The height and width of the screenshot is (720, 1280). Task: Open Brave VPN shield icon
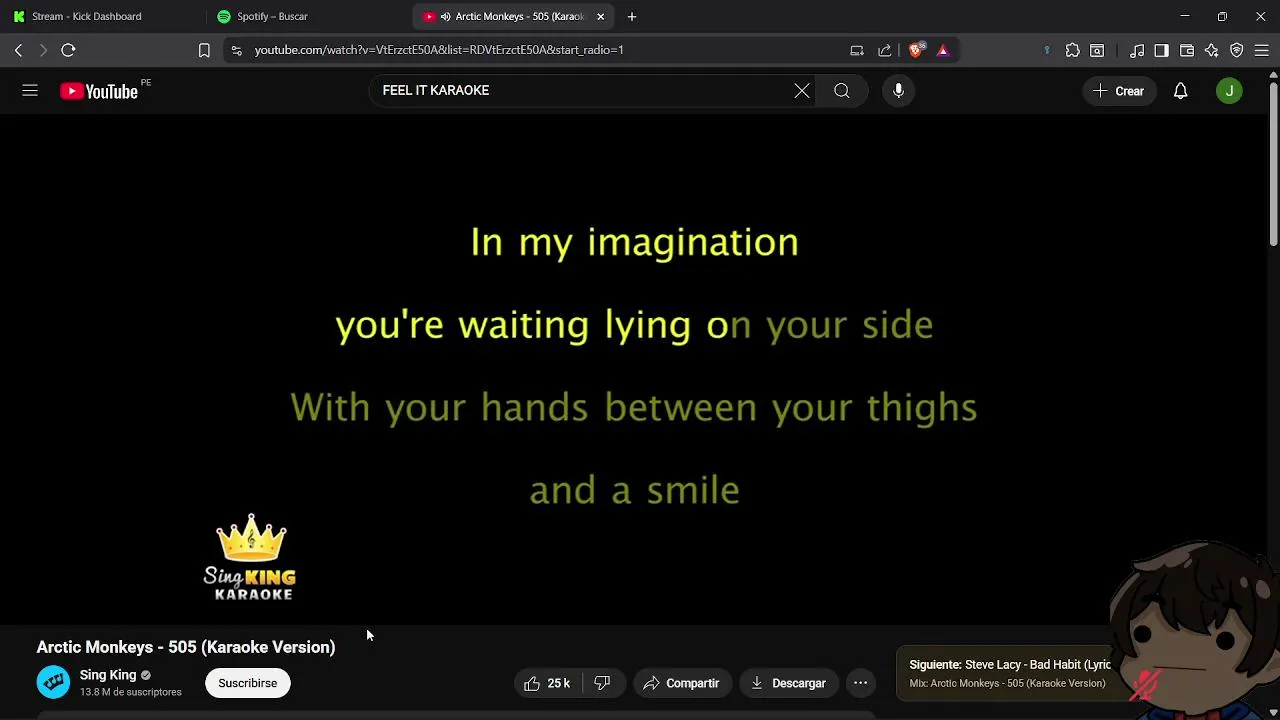[1237, 50]
